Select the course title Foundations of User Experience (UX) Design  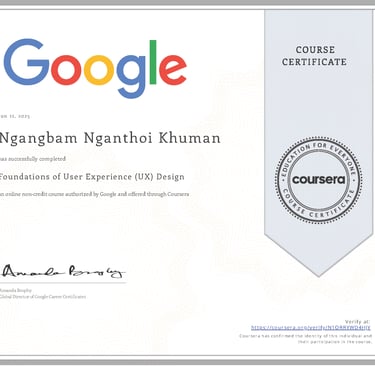92,177
